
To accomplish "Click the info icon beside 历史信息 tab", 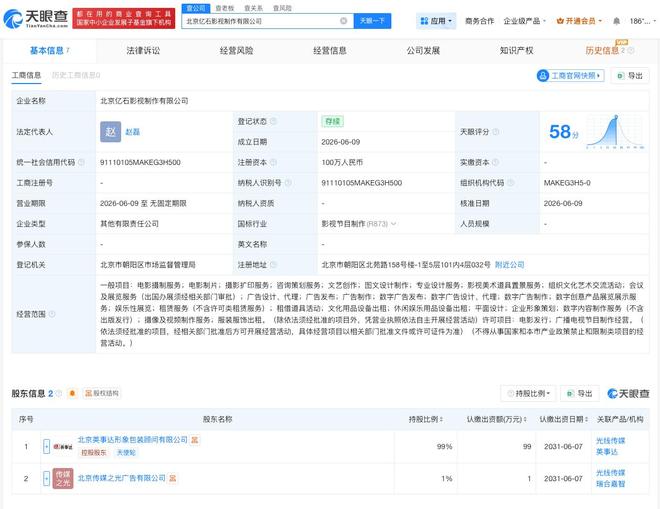I will [x=631, y=51].
